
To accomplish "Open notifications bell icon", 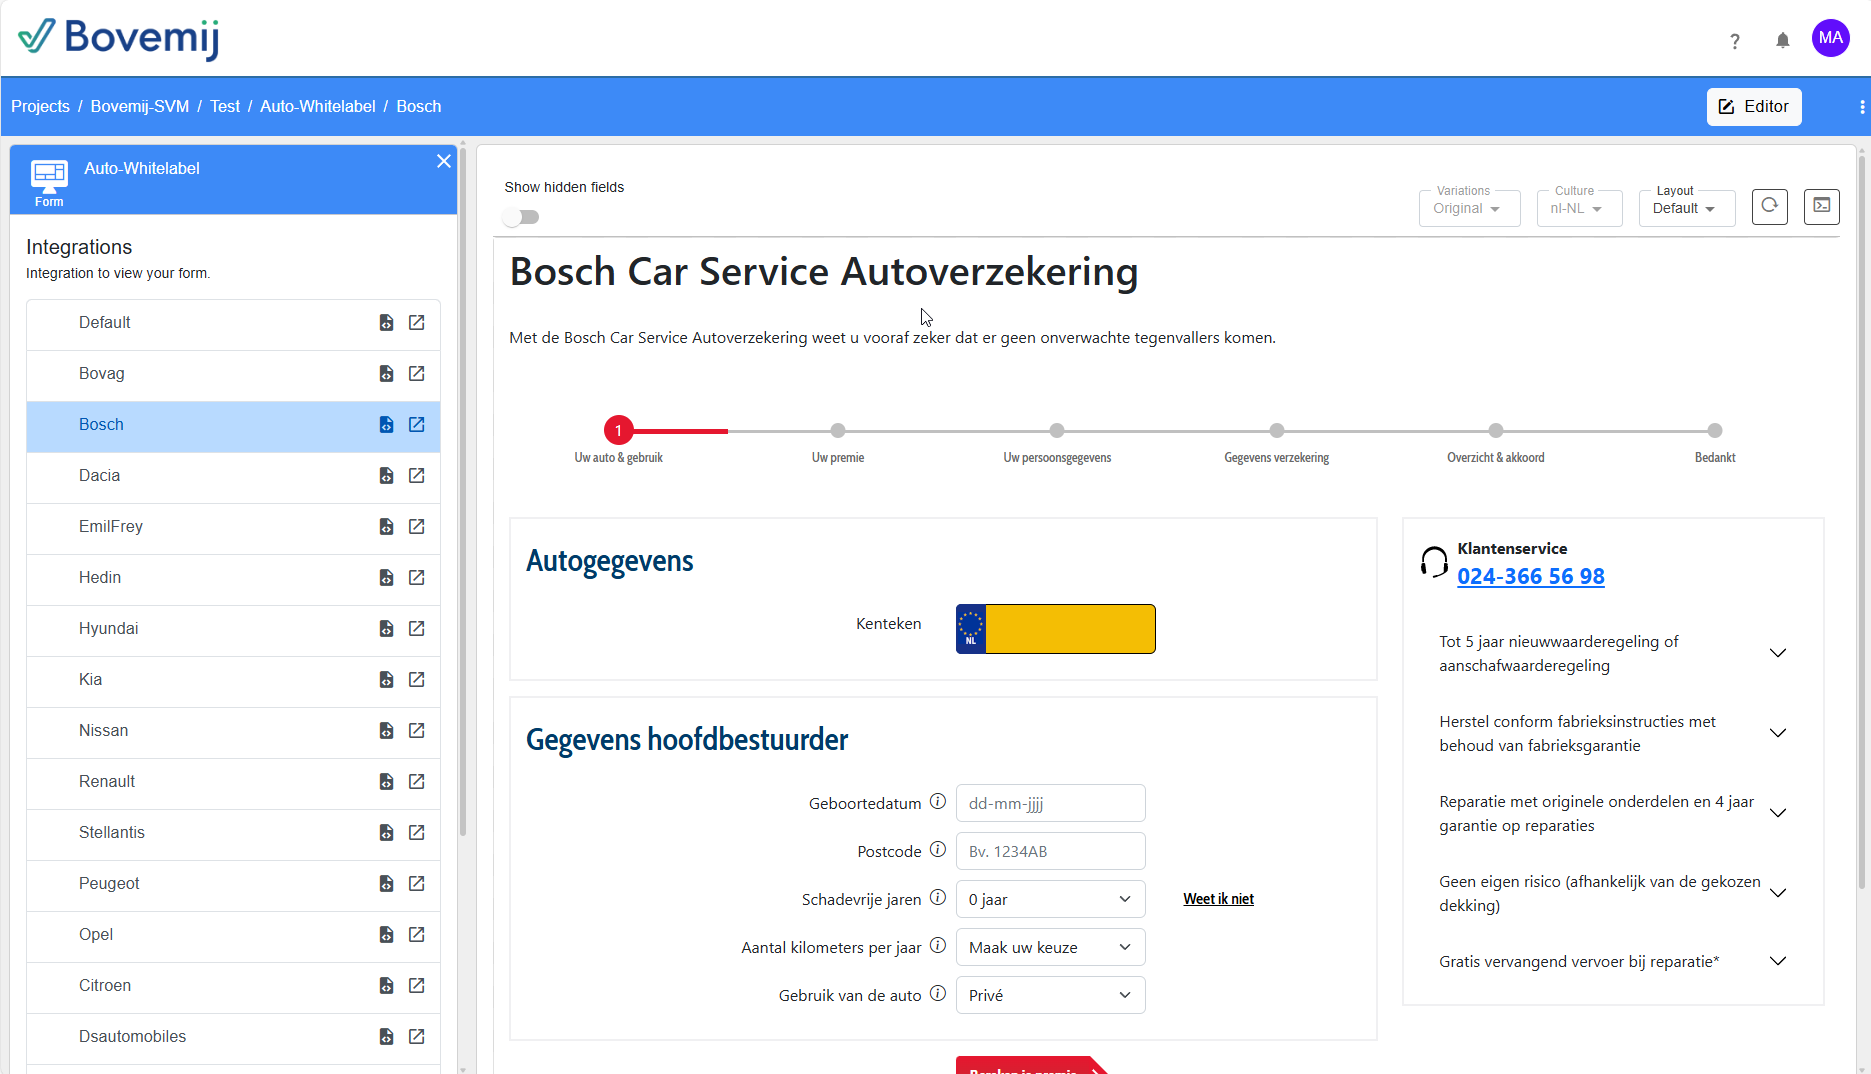I will click(1782, 40).
